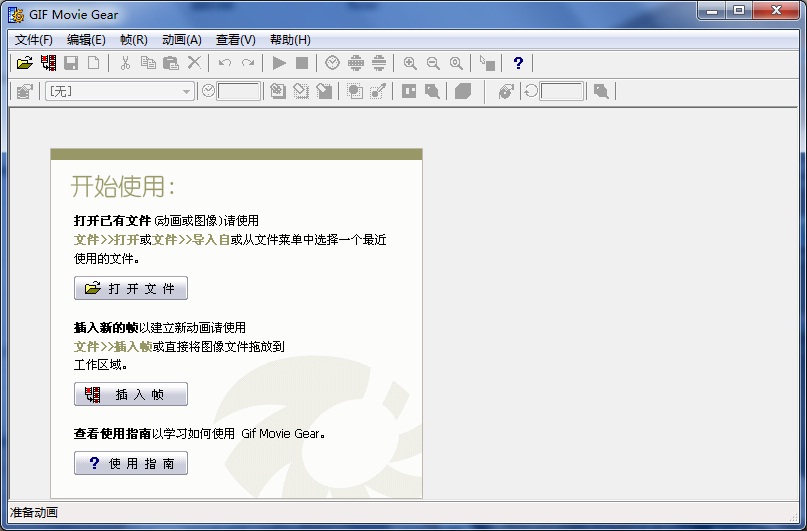Click the X delete icon in the toolbar
The image size is (807, 531).
[194, 63]
